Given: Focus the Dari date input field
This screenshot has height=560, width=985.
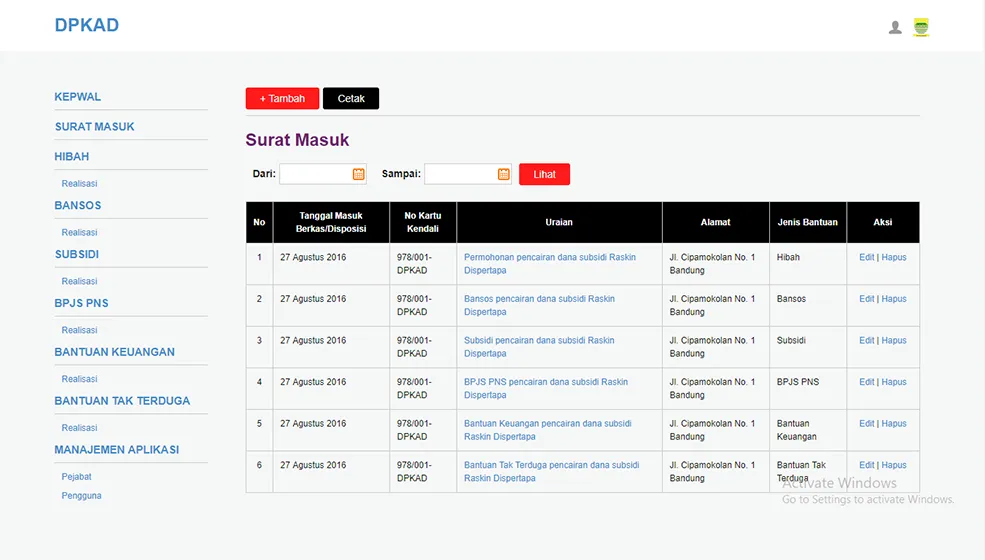Looking at the screenshot, I should click(x=323, y=174).
